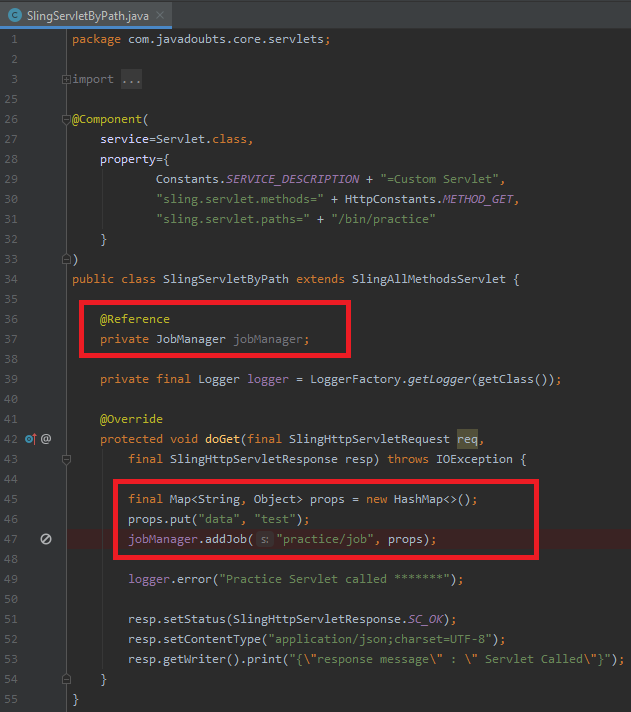The width and height of the screenshot is (631, 712).
Task: Click IOException on line 43
Action: click(474, 459)
